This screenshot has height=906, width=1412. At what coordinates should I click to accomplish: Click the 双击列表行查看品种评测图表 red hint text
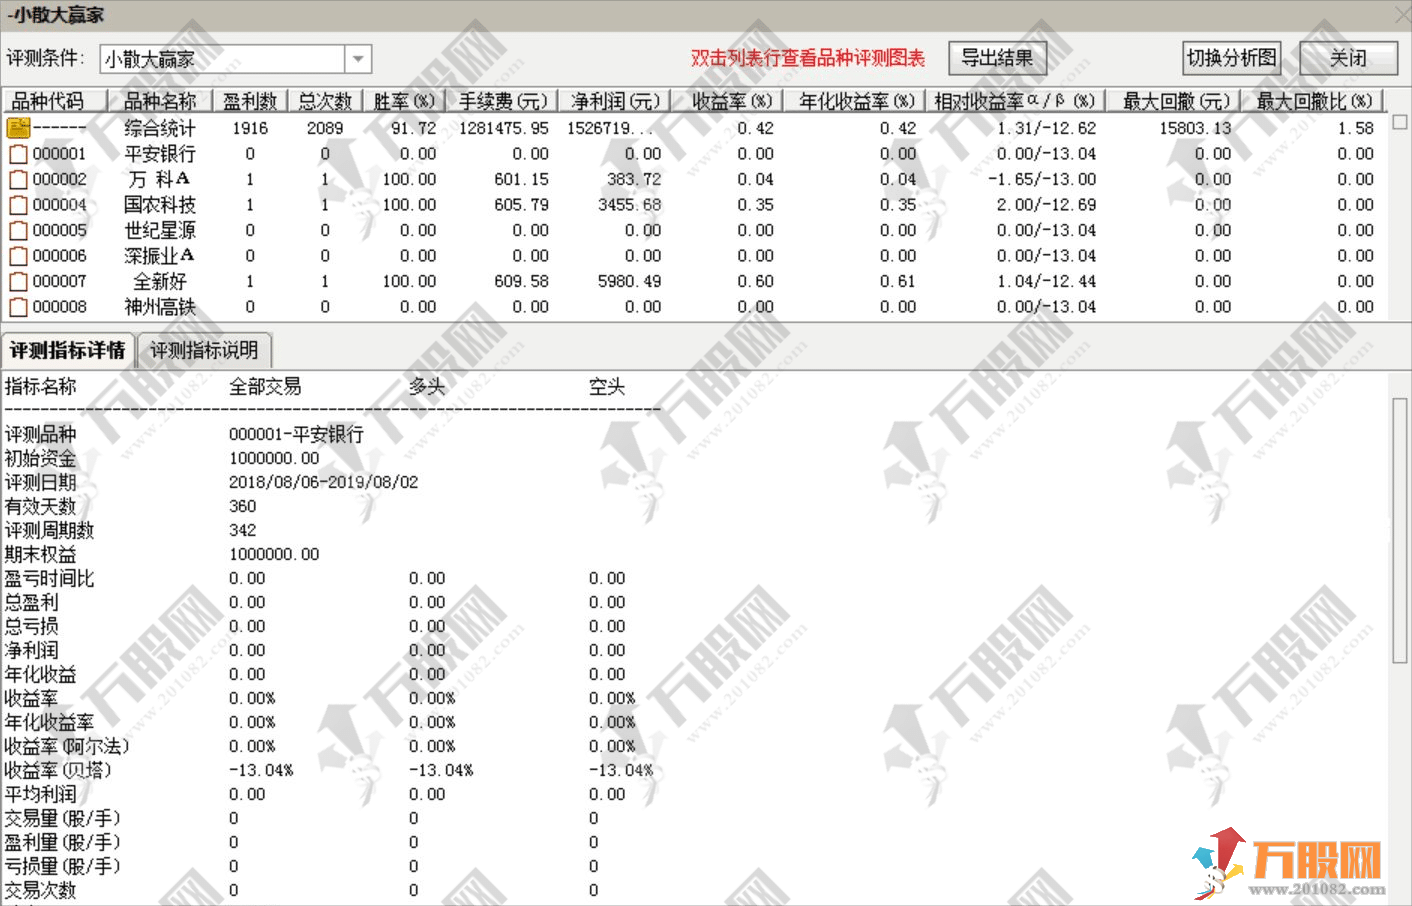[808, 58]
